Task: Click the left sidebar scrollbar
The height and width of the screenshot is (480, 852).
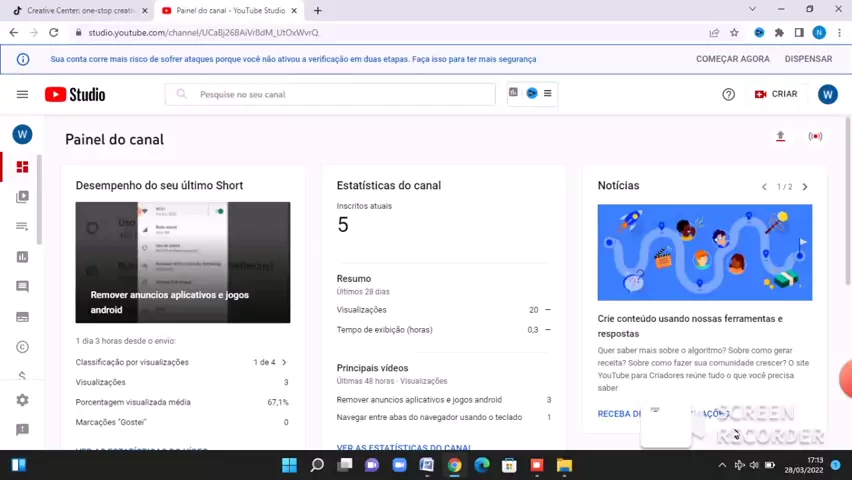Action: pos(39,200)
